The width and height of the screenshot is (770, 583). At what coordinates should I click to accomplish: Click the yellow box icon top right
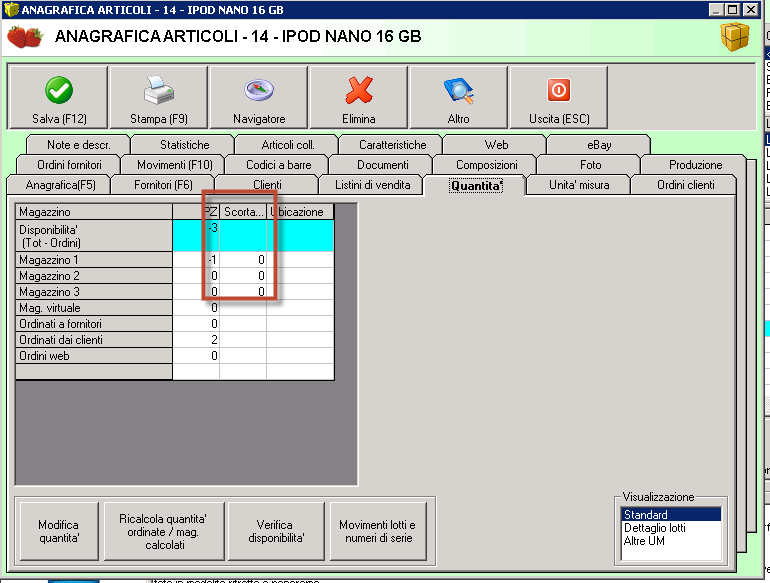735,36
